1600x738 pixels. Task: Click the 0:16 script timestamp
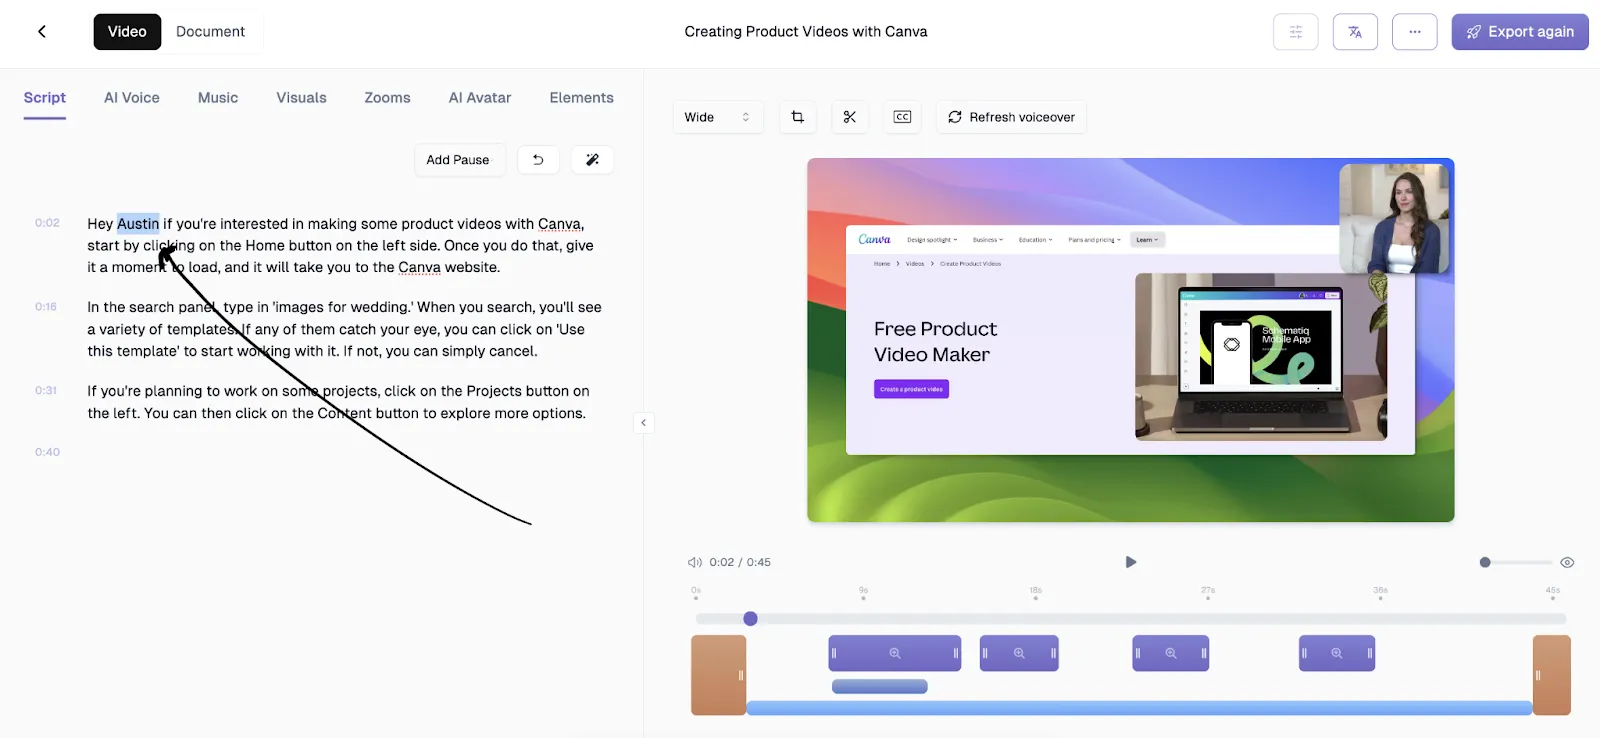click(46, 307)
